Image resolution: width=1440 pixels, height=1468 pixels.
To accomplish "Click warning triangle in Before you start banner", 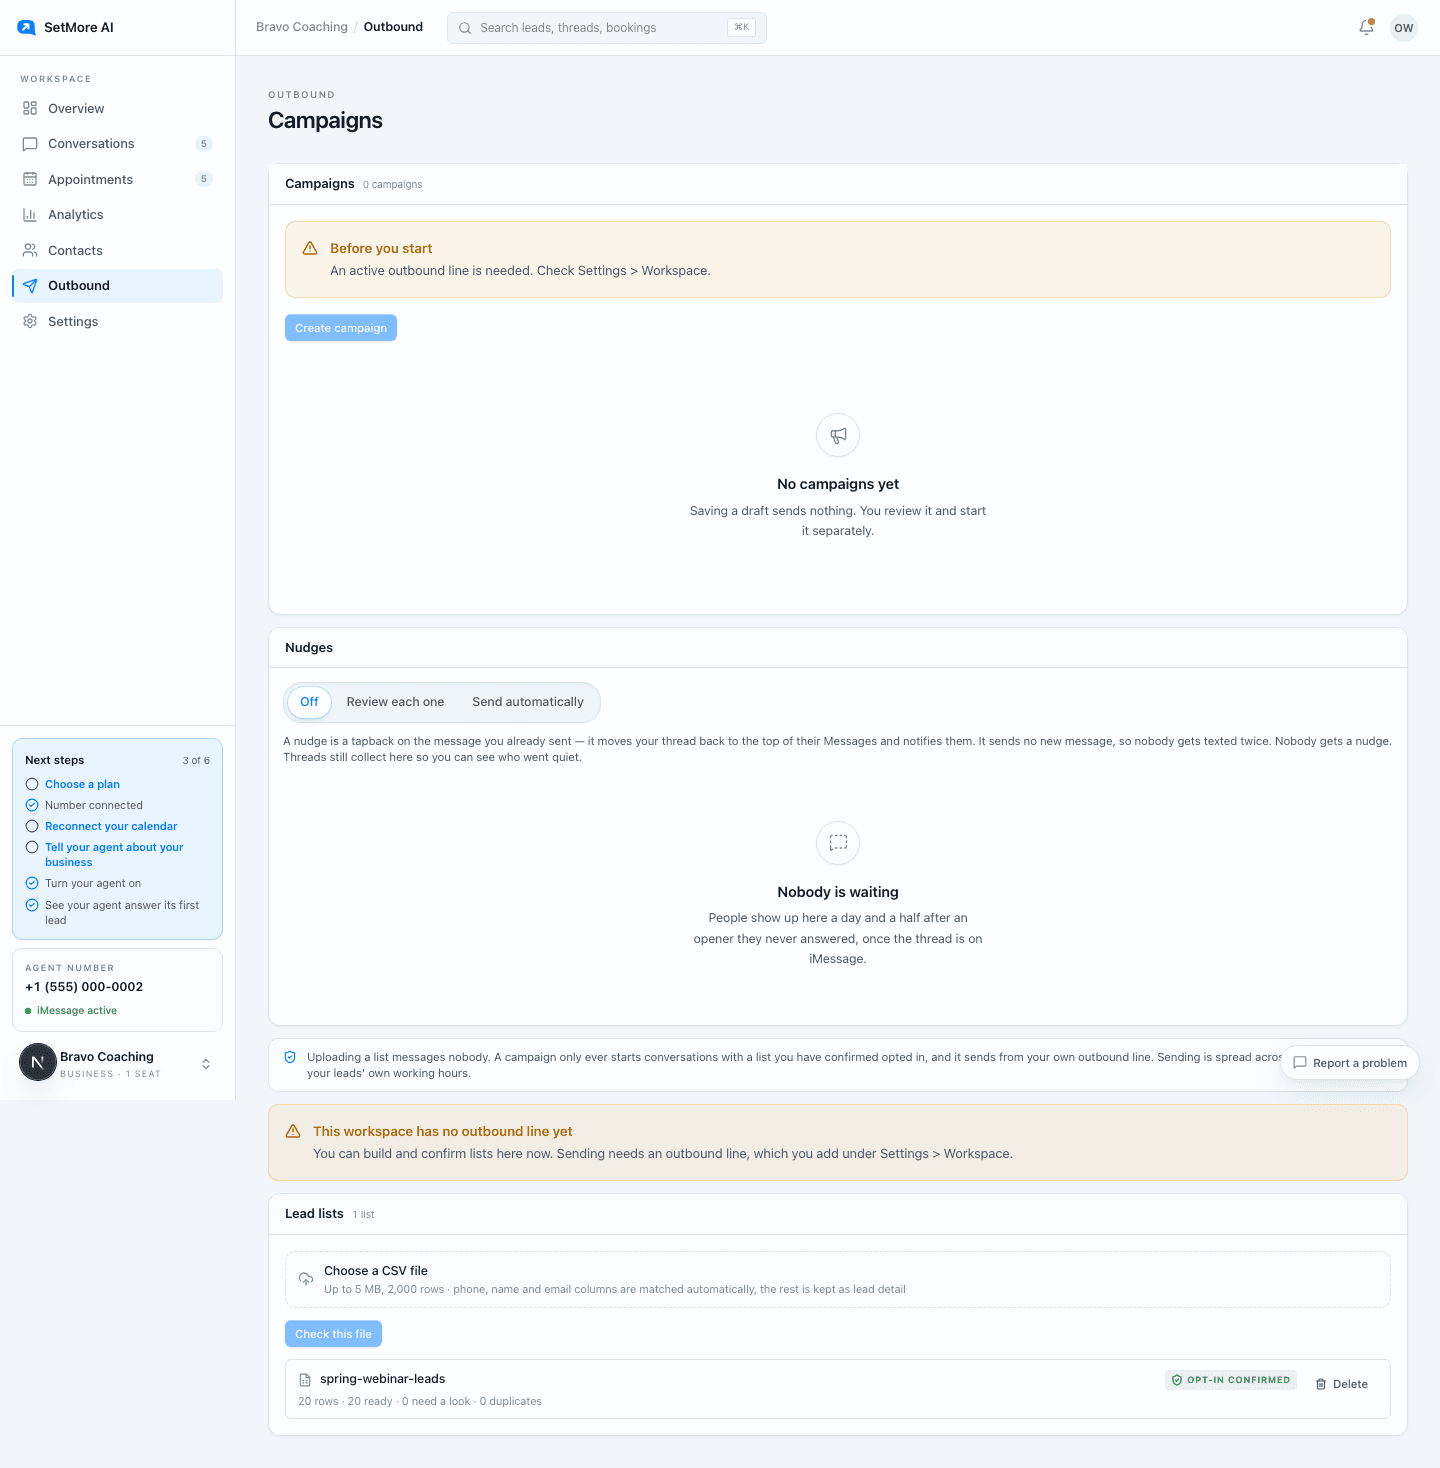I will click(310, 248).
